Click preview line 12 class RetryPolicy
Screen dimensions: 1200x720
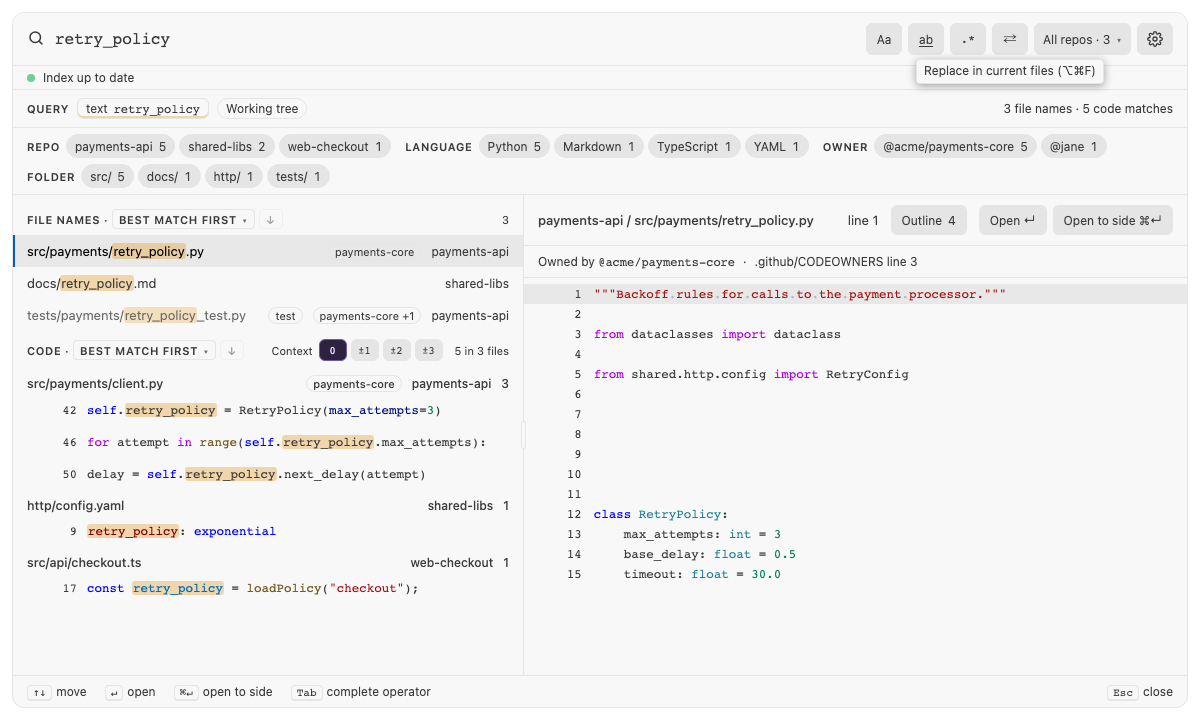(x=855, y=514)
